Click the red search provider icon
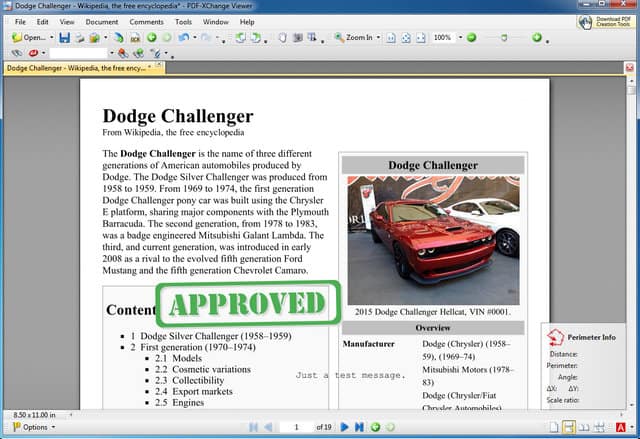This screenshot has height=439, width=640. point(33,53)
